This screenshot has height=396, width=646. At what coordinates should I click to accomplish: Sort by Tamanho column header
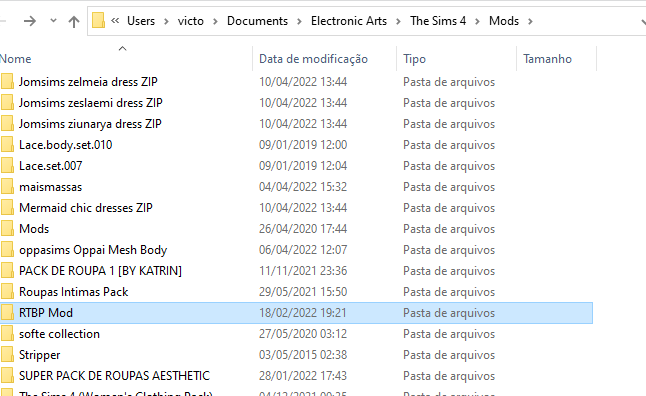click(548, 59)
